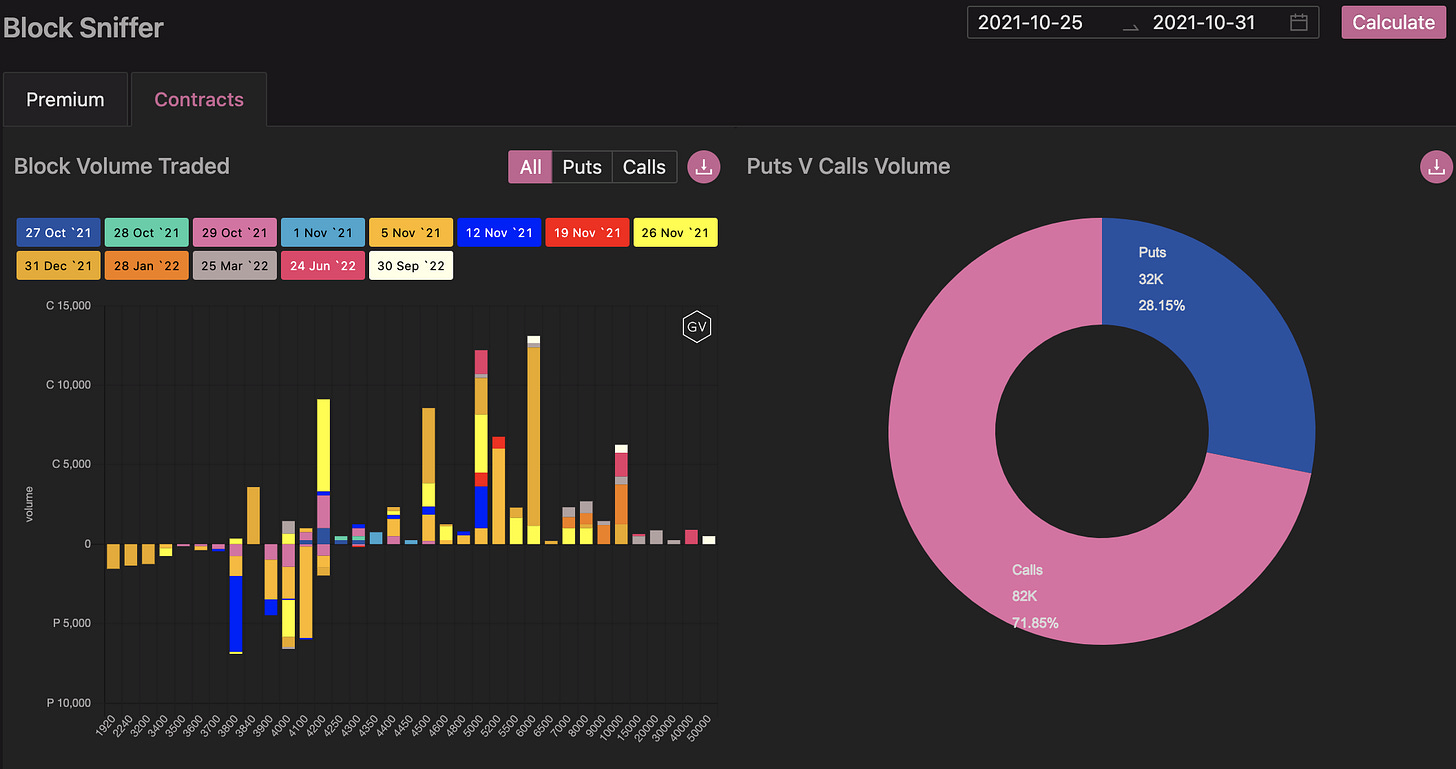
Task: Click the '32K' Puts volume label
Action: click(x=1152, y=279)
